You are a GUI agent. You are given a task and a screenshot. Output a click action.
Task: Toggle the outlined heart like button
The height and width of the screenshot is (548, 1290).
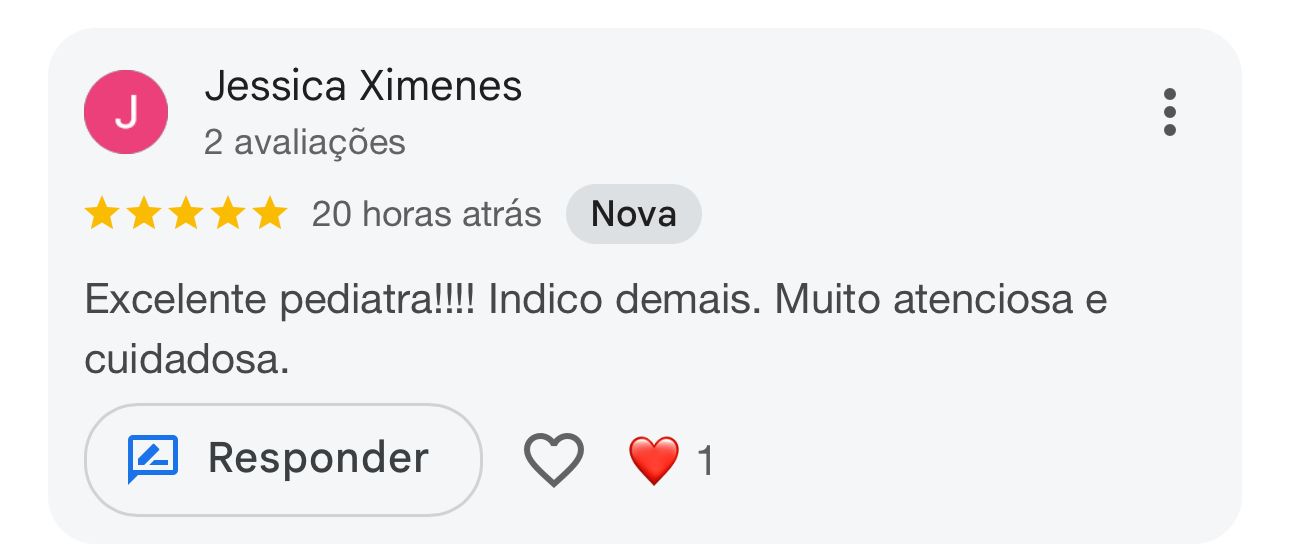point(554,460)
